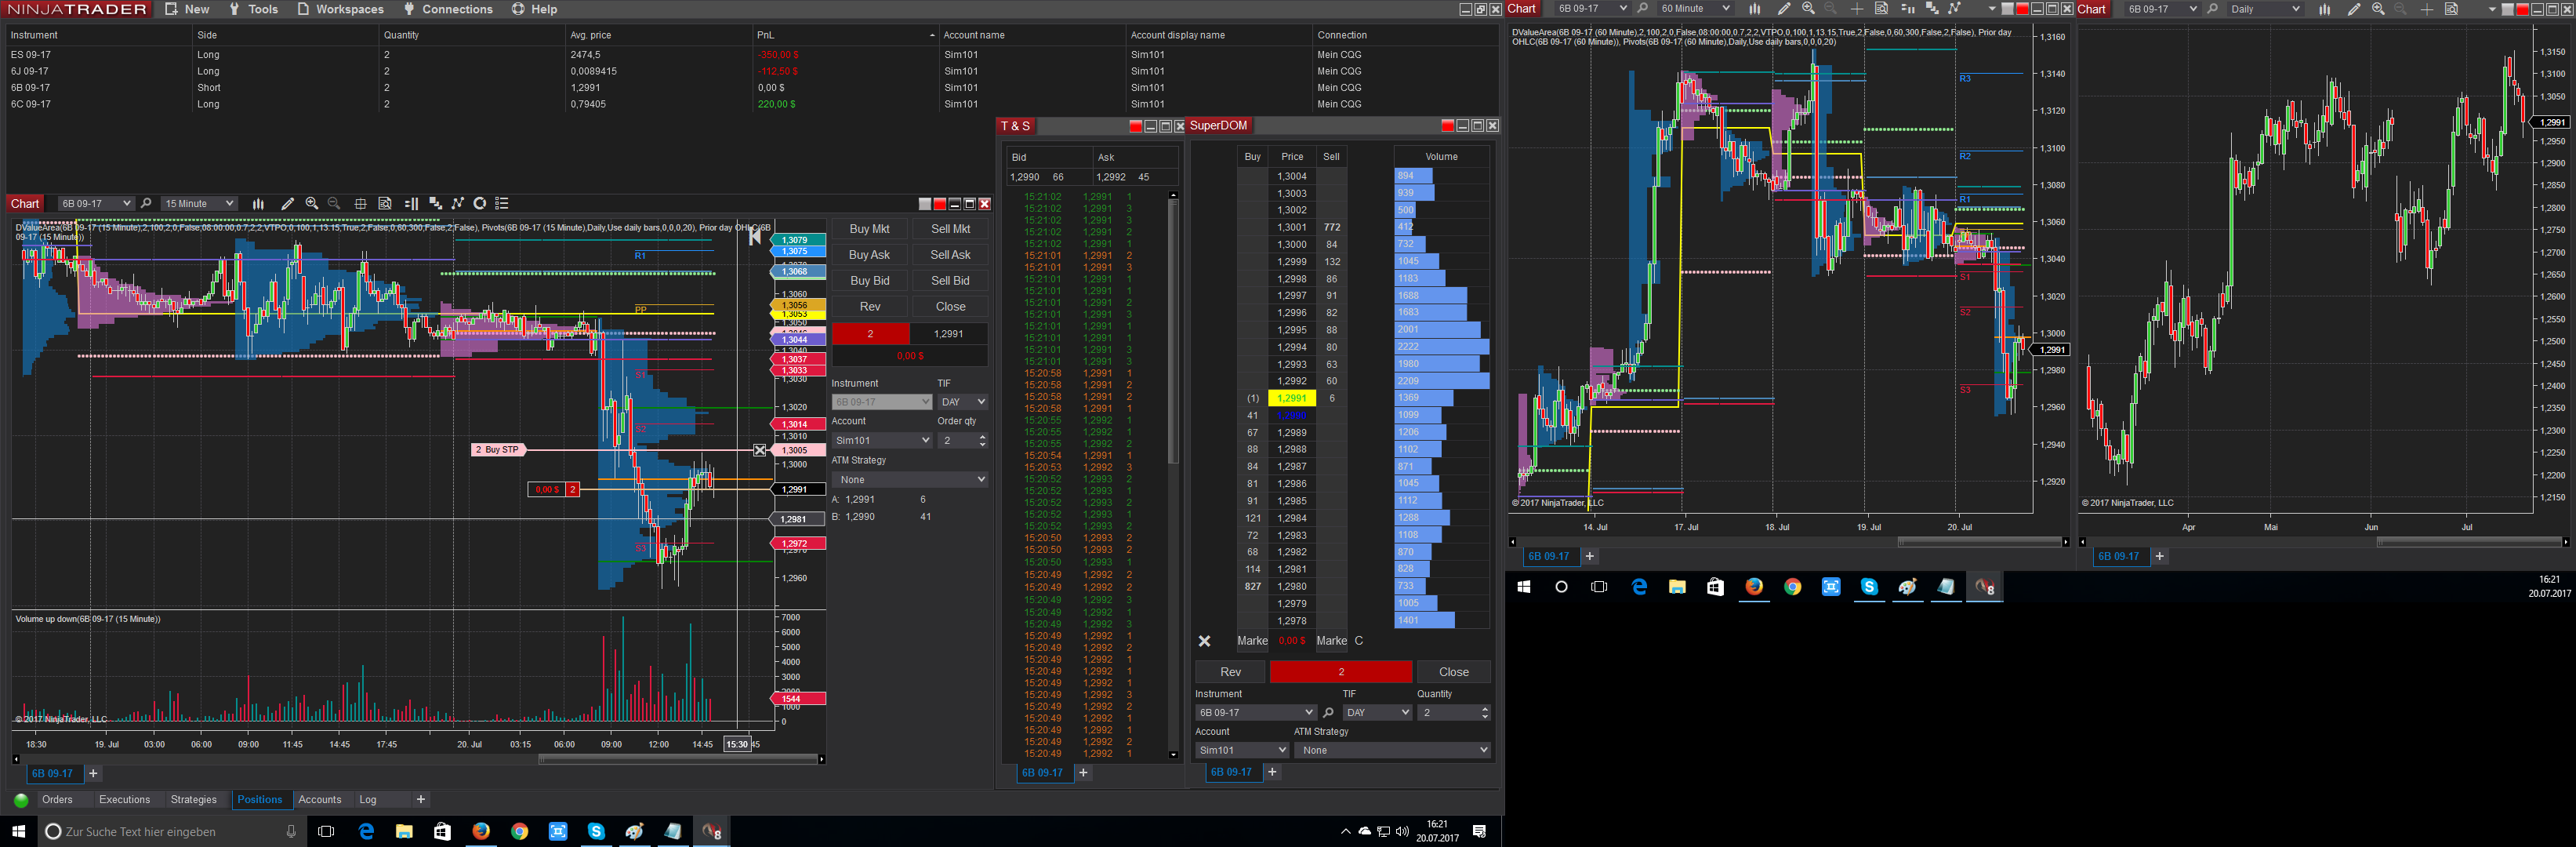This screenshot has height=847, width=2576.
Task: Open the New menu
Action: [187, 9]
